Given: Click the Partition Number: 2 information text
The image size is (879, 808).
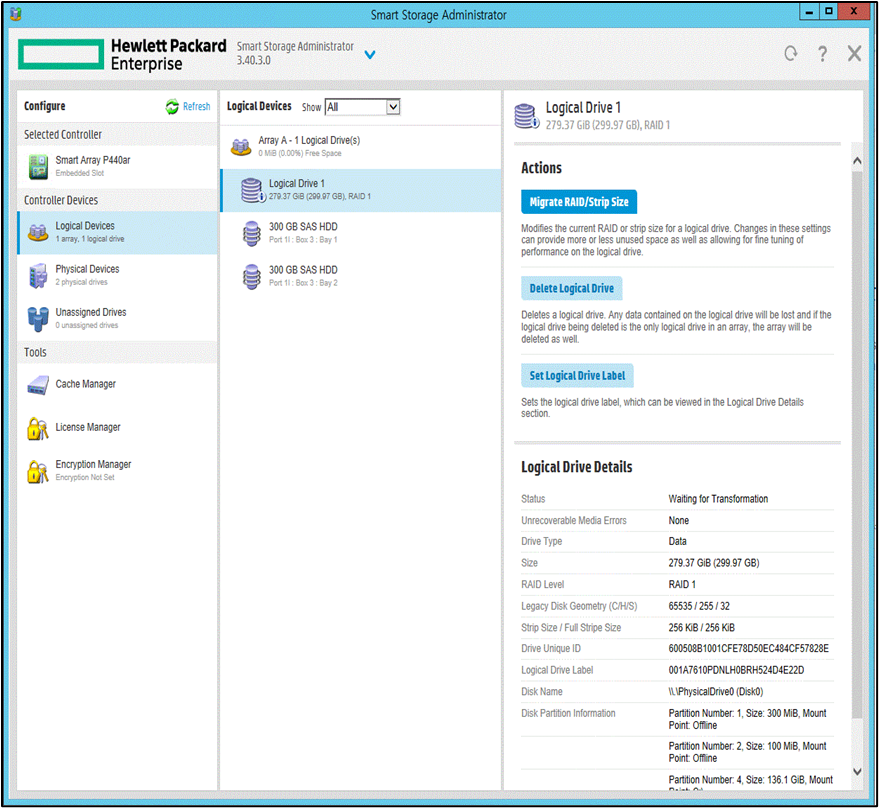Looking at the screenshot, I should coord(747,752).
